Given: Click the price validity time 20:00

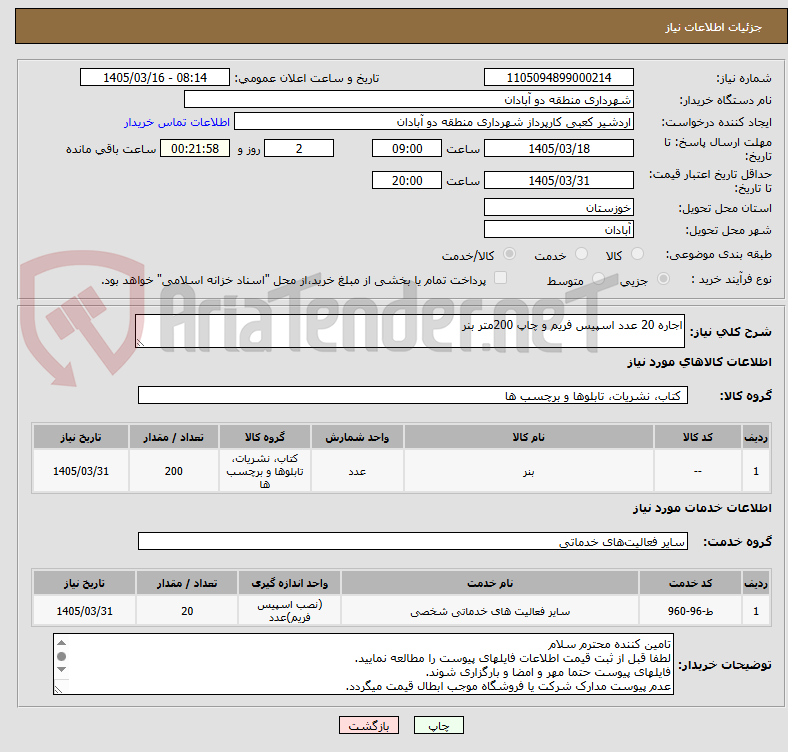Looking at the screenshot, I should point(407,180).
